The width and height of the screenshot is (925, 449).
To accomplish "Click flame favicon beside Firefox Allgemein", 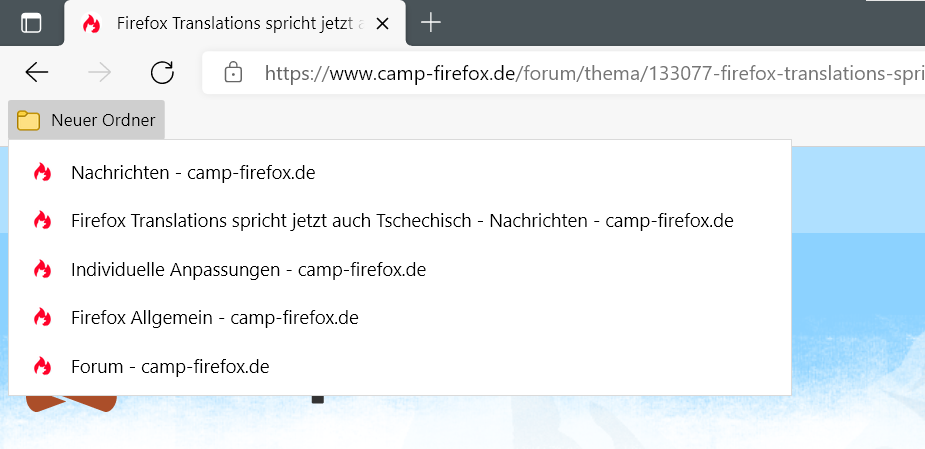I will tap(42, 318).
